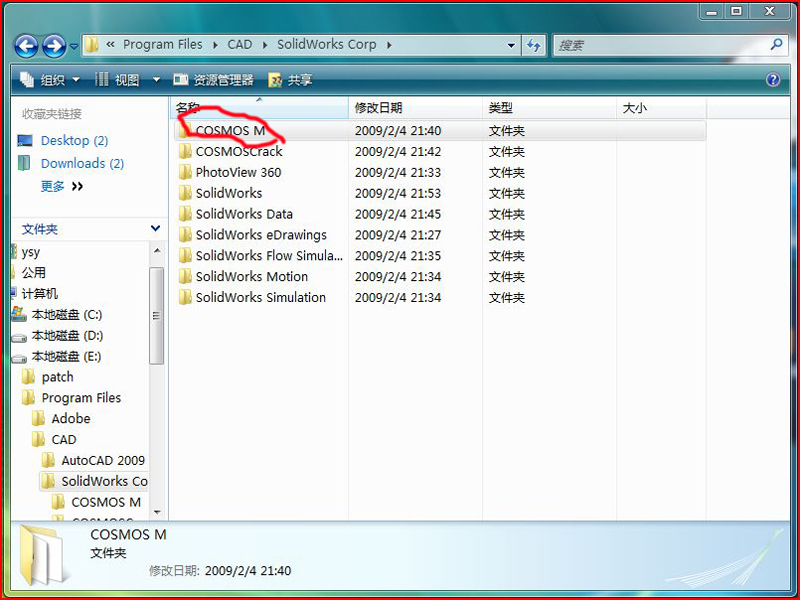Select patch folder in tree
This screenshot has height=600, width=800.
58,377
